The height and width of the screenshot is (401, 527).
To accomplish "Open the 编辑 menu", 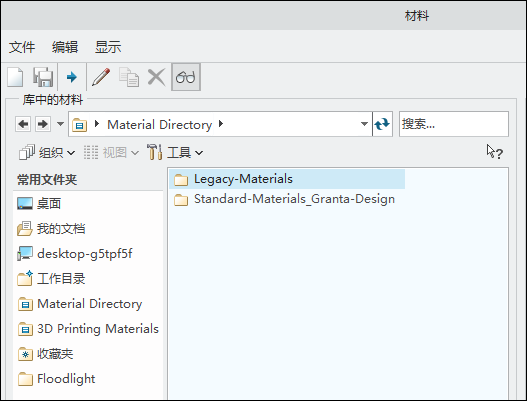I will pyautogui.click(x=65, y=47).
